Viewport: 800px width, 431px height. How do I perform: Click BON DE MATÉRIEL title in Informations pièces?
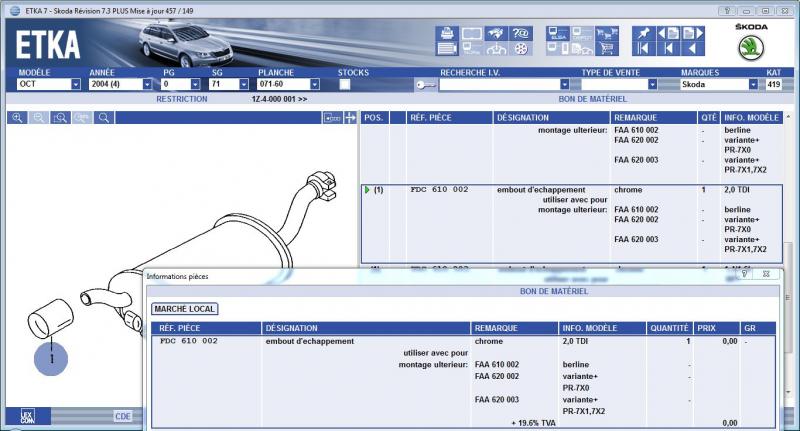click(x=554, y=291)
